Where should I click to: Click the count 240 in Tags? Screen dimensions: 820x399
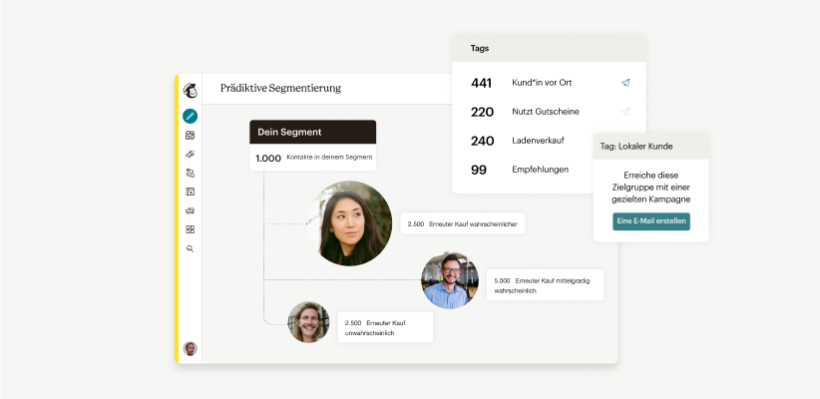[x=482, y=141]
